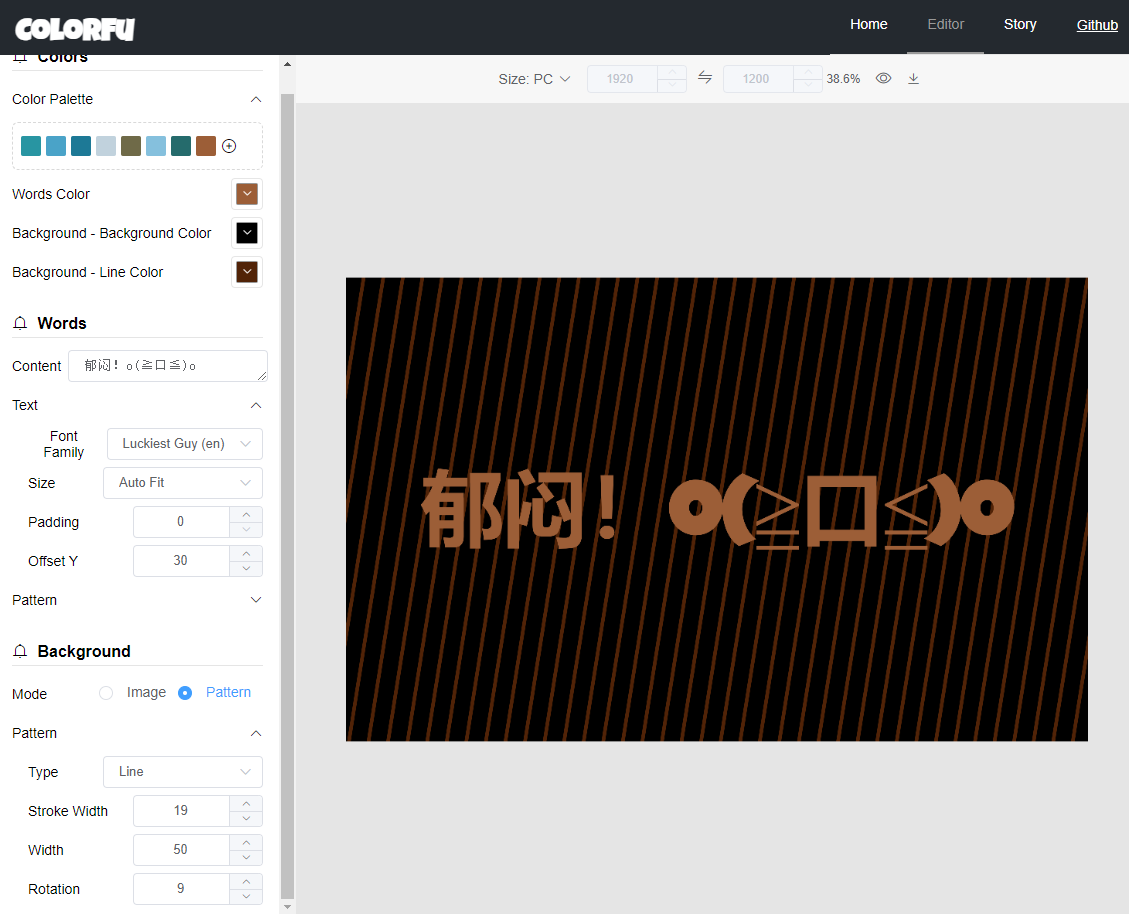Download the generated image
The width and height of the screenshot is (1129, 914).
pos(913,79)
